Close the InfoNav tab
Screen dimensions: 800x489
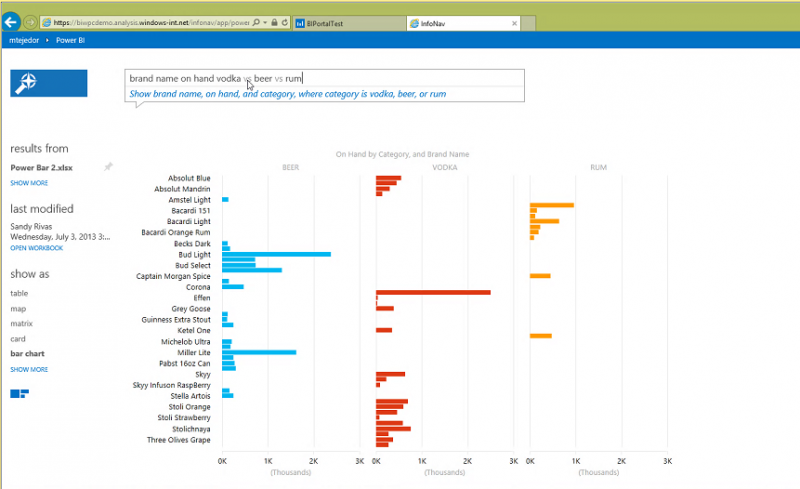coord(514,23)
